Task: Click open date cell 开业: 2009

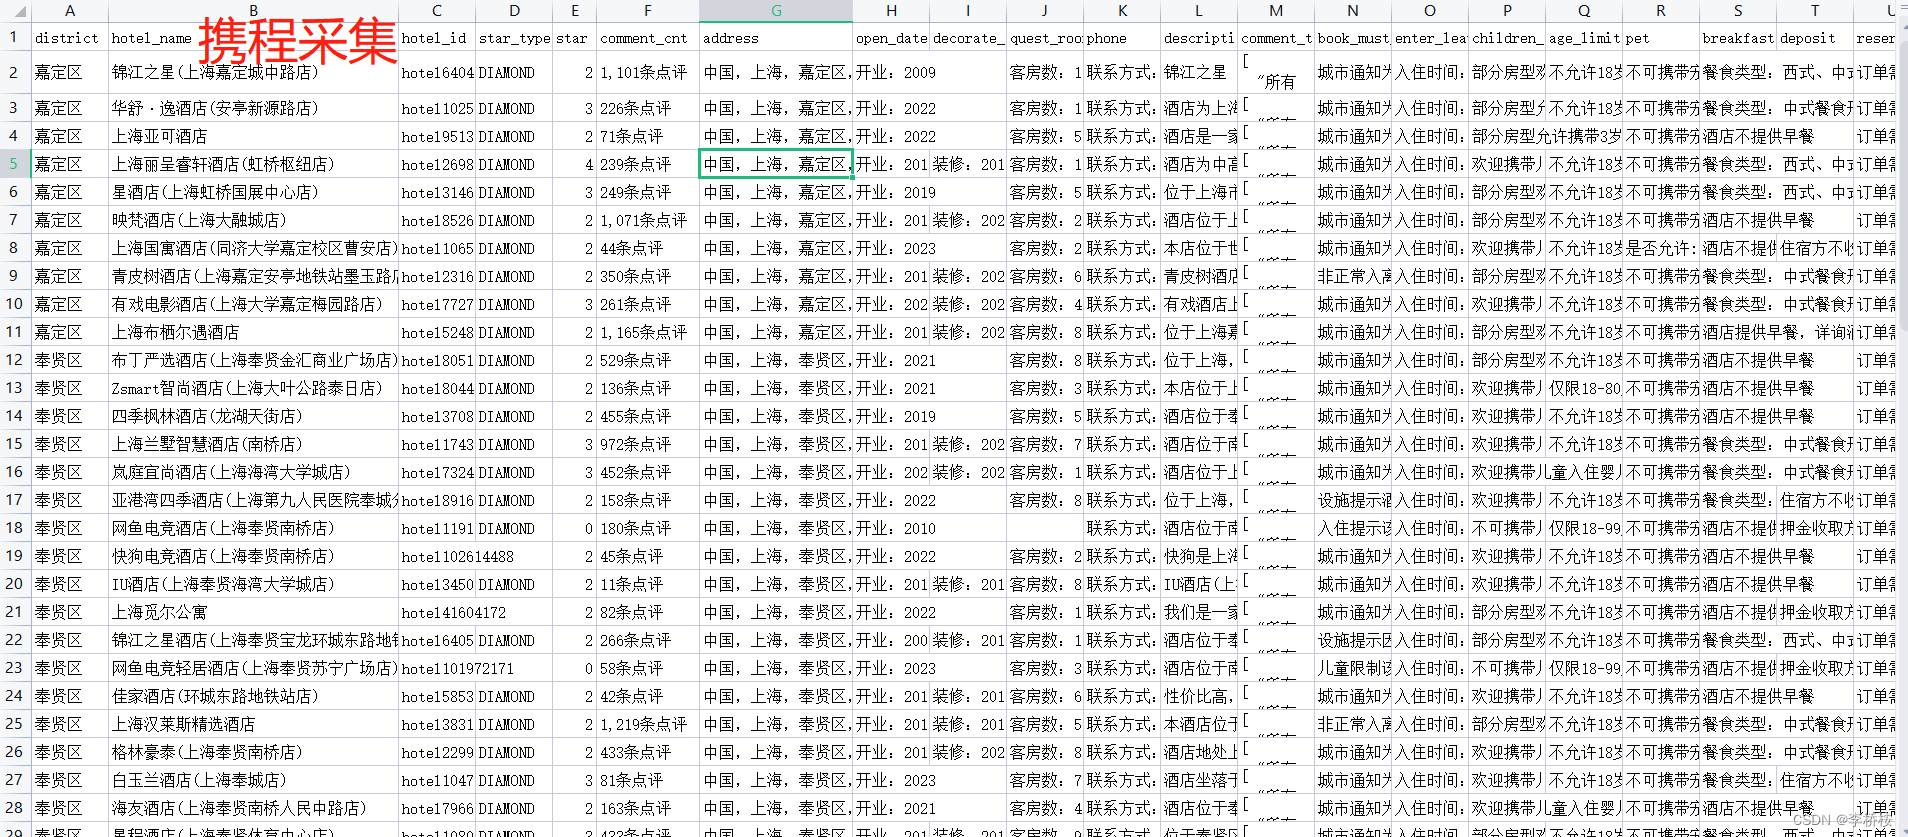Action: coord(891,73)
